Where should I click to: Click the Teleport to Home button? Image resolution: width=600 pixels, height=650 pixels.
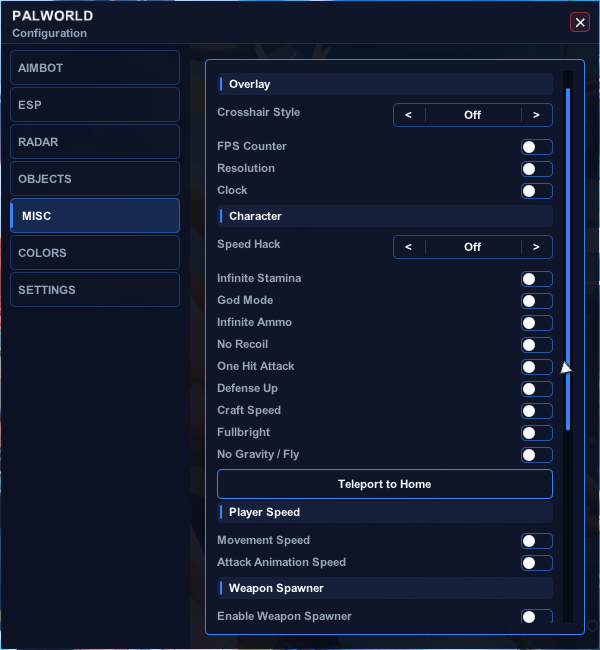(385, 484)
